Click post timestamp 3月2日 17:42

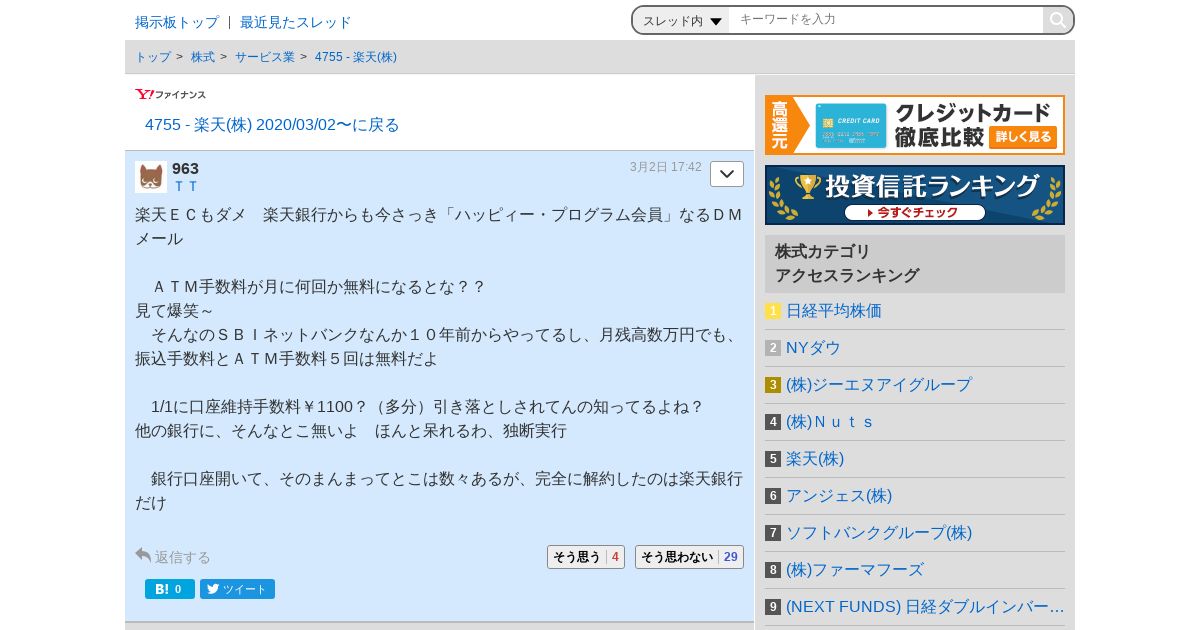pyautogui.click(x=666, y=167)
